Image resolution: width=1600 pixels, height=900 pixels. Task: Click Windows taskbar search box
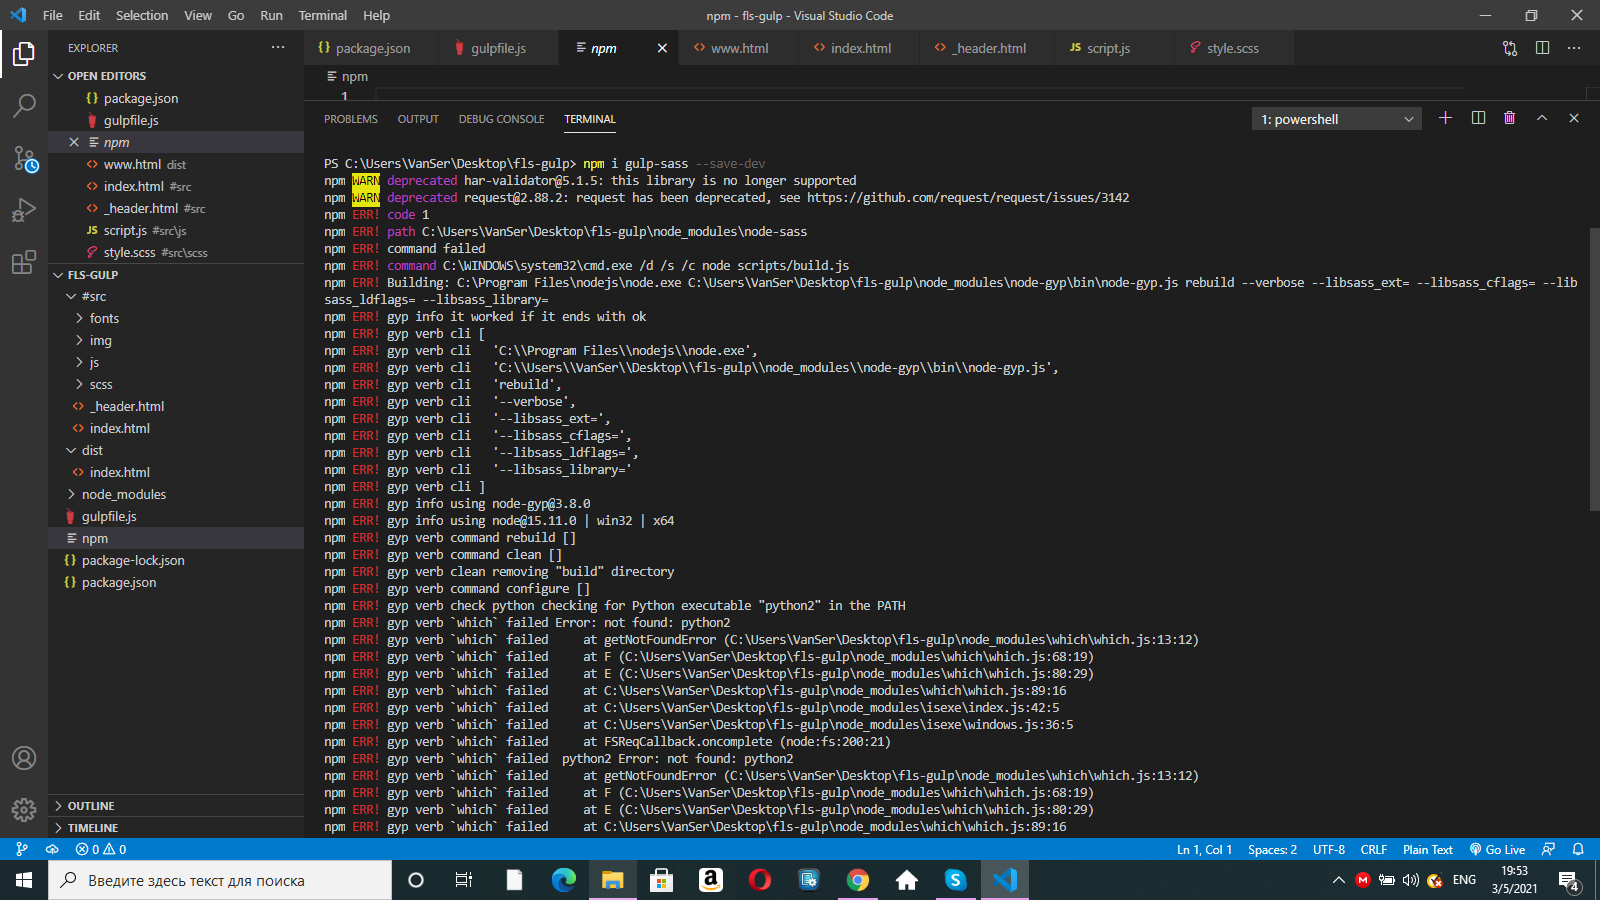(220, 880)
